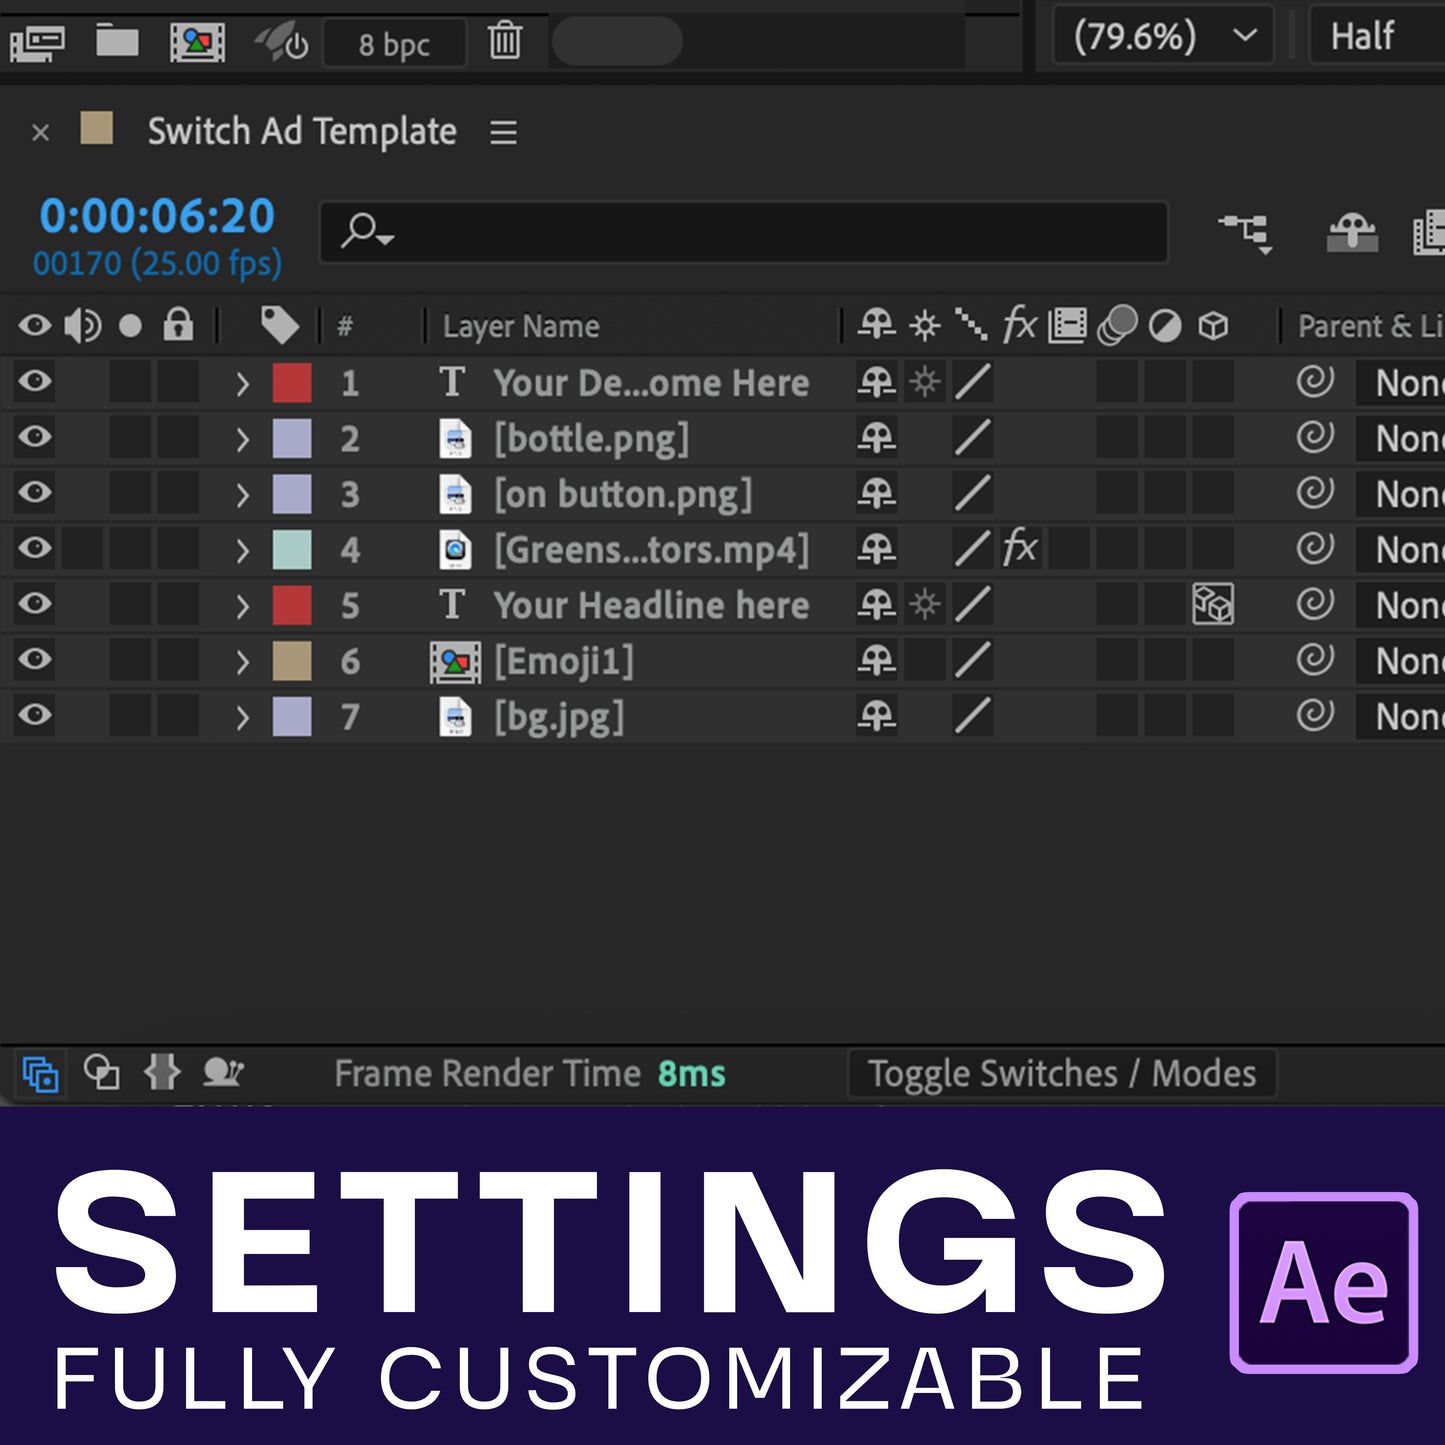The height and width of the screenshot is (1445, 1445).
Task: Open the 79.6% magnification dropdown
Action: tap(1163, 37)
